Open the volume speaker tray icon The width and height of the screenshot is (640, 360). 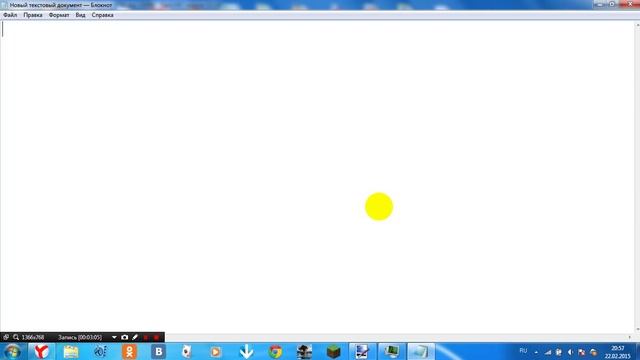pos(571,352)
